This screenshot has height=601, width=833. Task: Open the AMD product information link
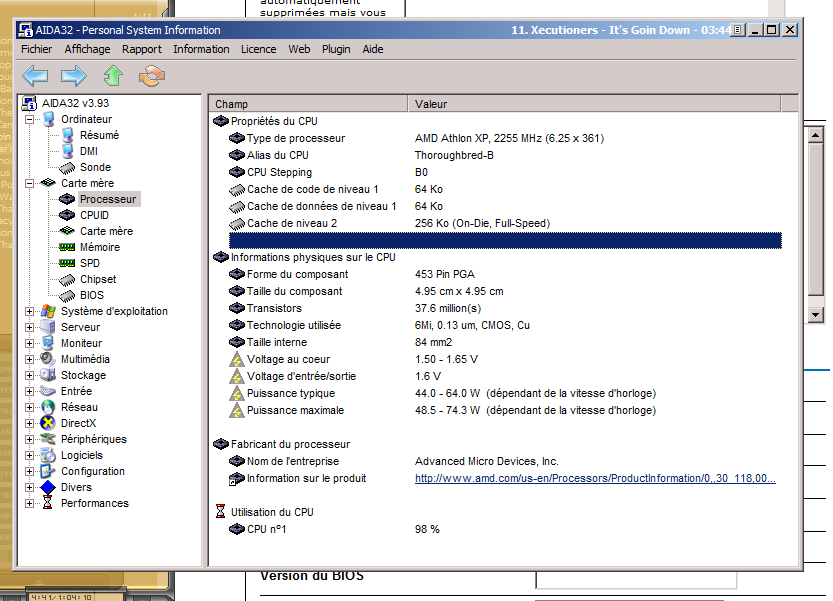click(x=595, y=478)
